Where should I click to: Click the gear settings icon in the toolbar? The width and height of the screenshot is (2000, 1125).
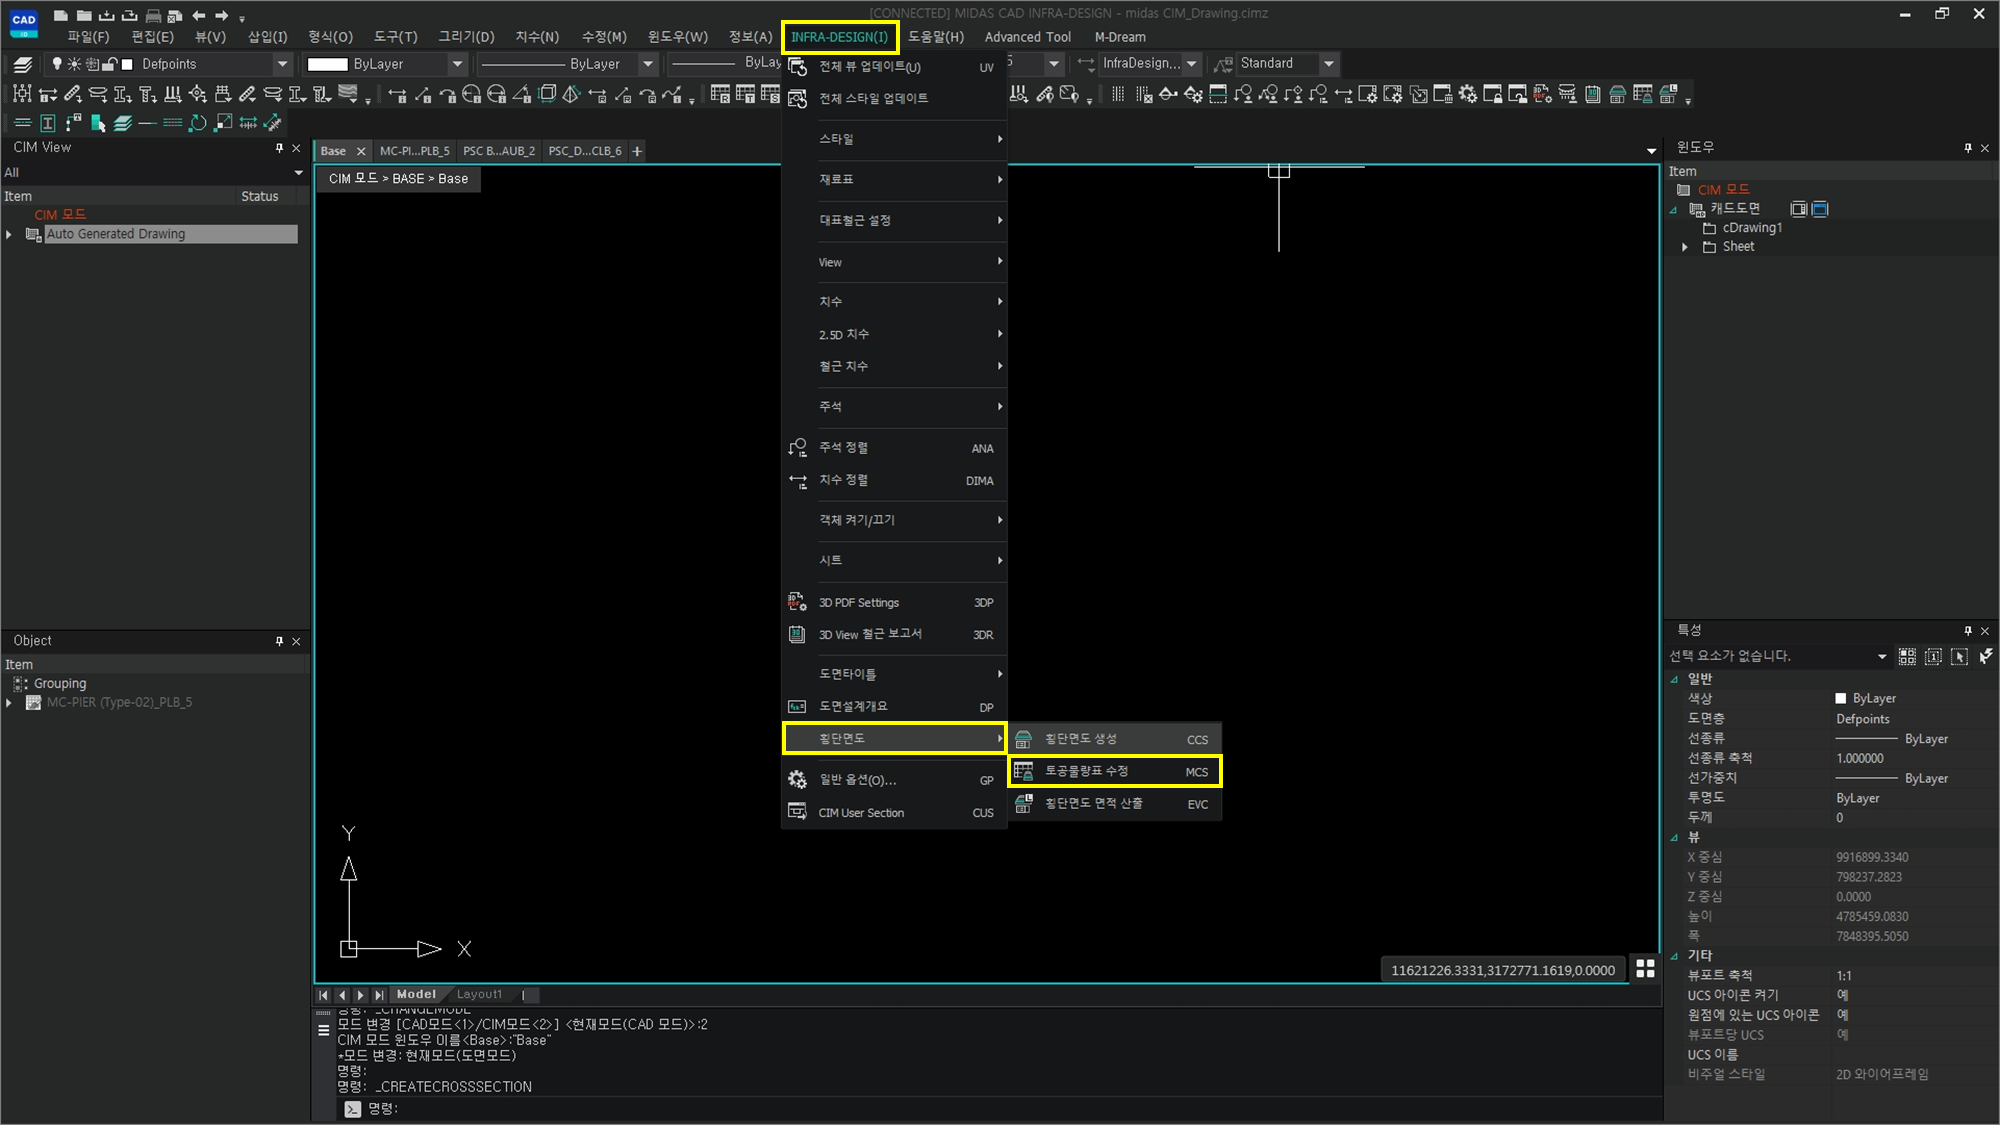[1467, 94]
